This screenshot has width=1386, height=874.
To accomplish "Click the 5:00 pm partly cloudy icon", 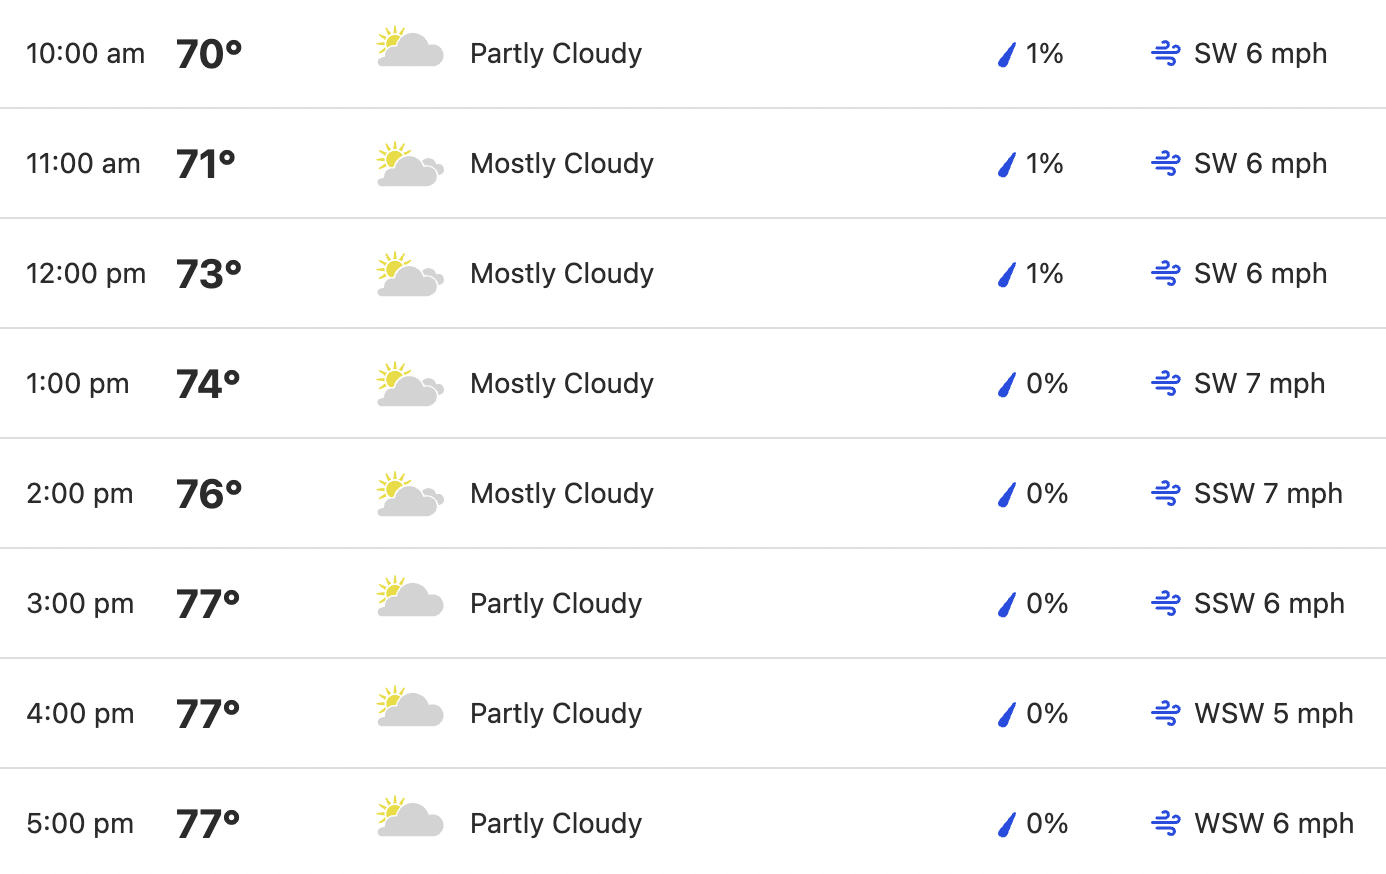I will pyautogui.click(x=410, y=818).
